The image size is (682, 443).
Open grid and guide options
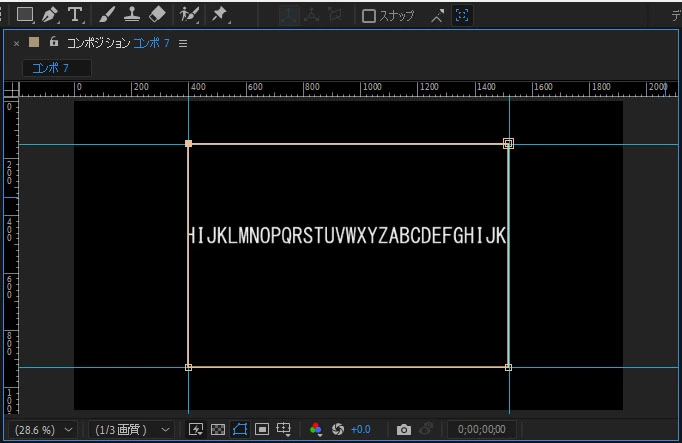pyautogui.click(x=284, y=430)
